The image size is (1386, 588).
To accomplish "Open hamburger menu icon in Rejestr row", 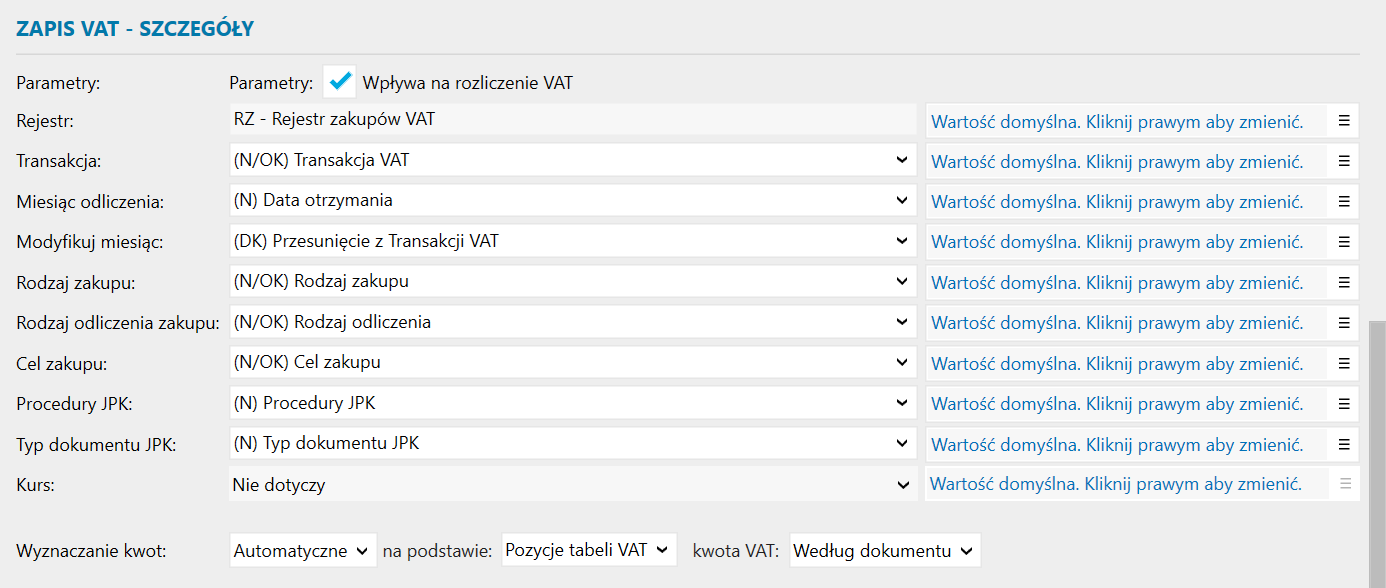I will click(1344, 120).
